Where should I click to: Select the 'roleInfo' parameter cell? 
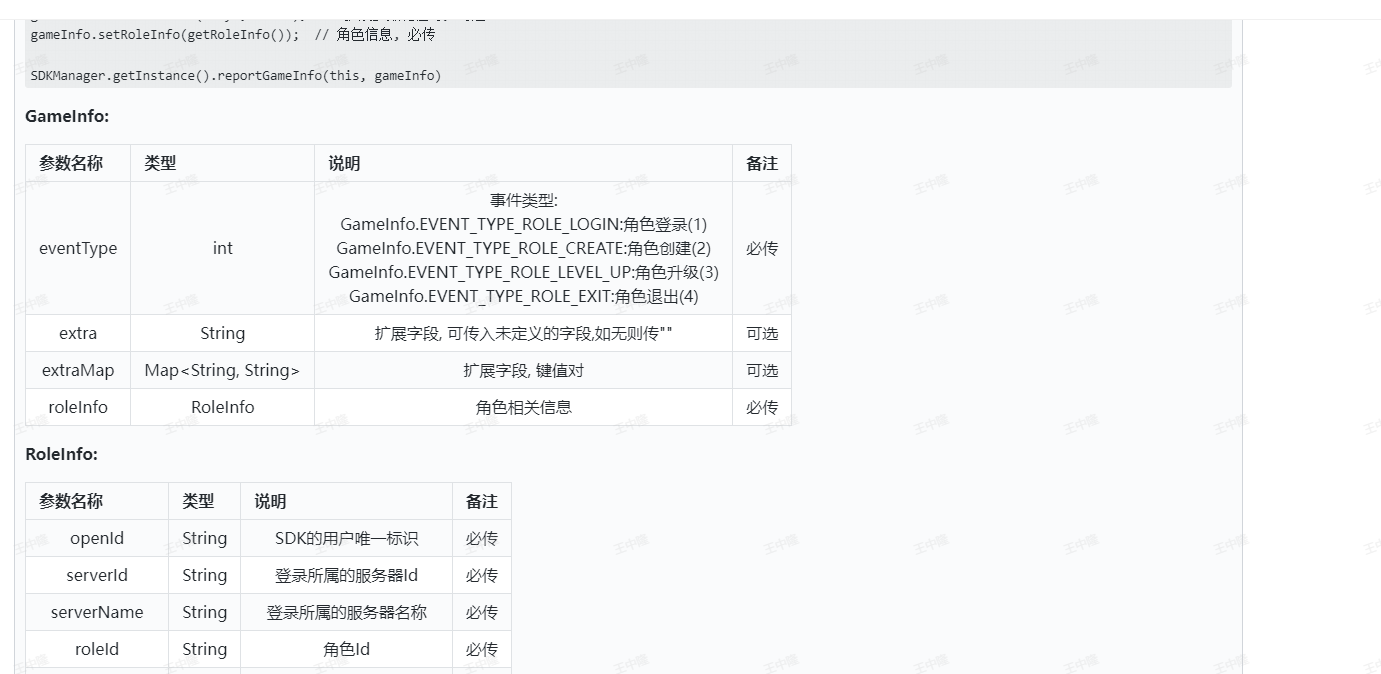click(78, 407)
